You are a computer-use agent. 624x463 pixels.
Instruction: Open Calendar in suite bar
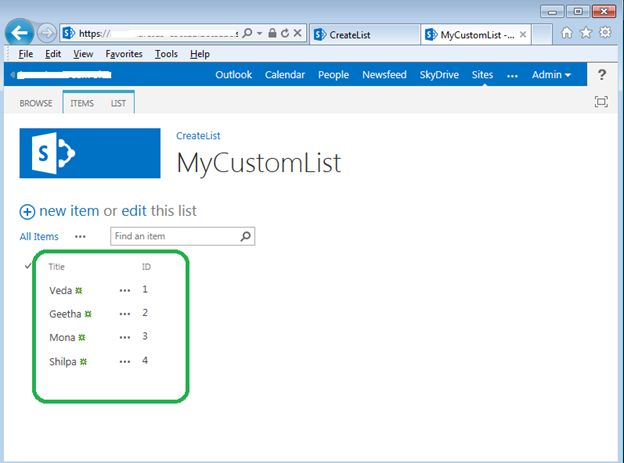tap(285, 75)
